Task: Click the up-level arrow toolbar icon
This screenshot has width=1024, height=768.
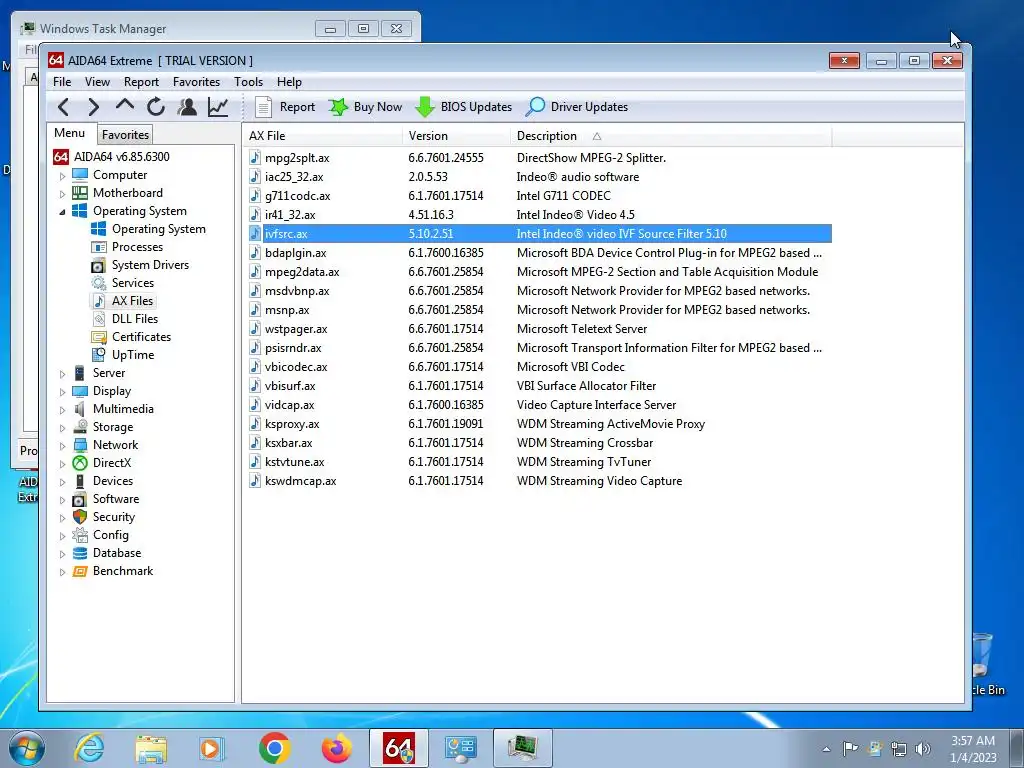Action: pos(125,105)
